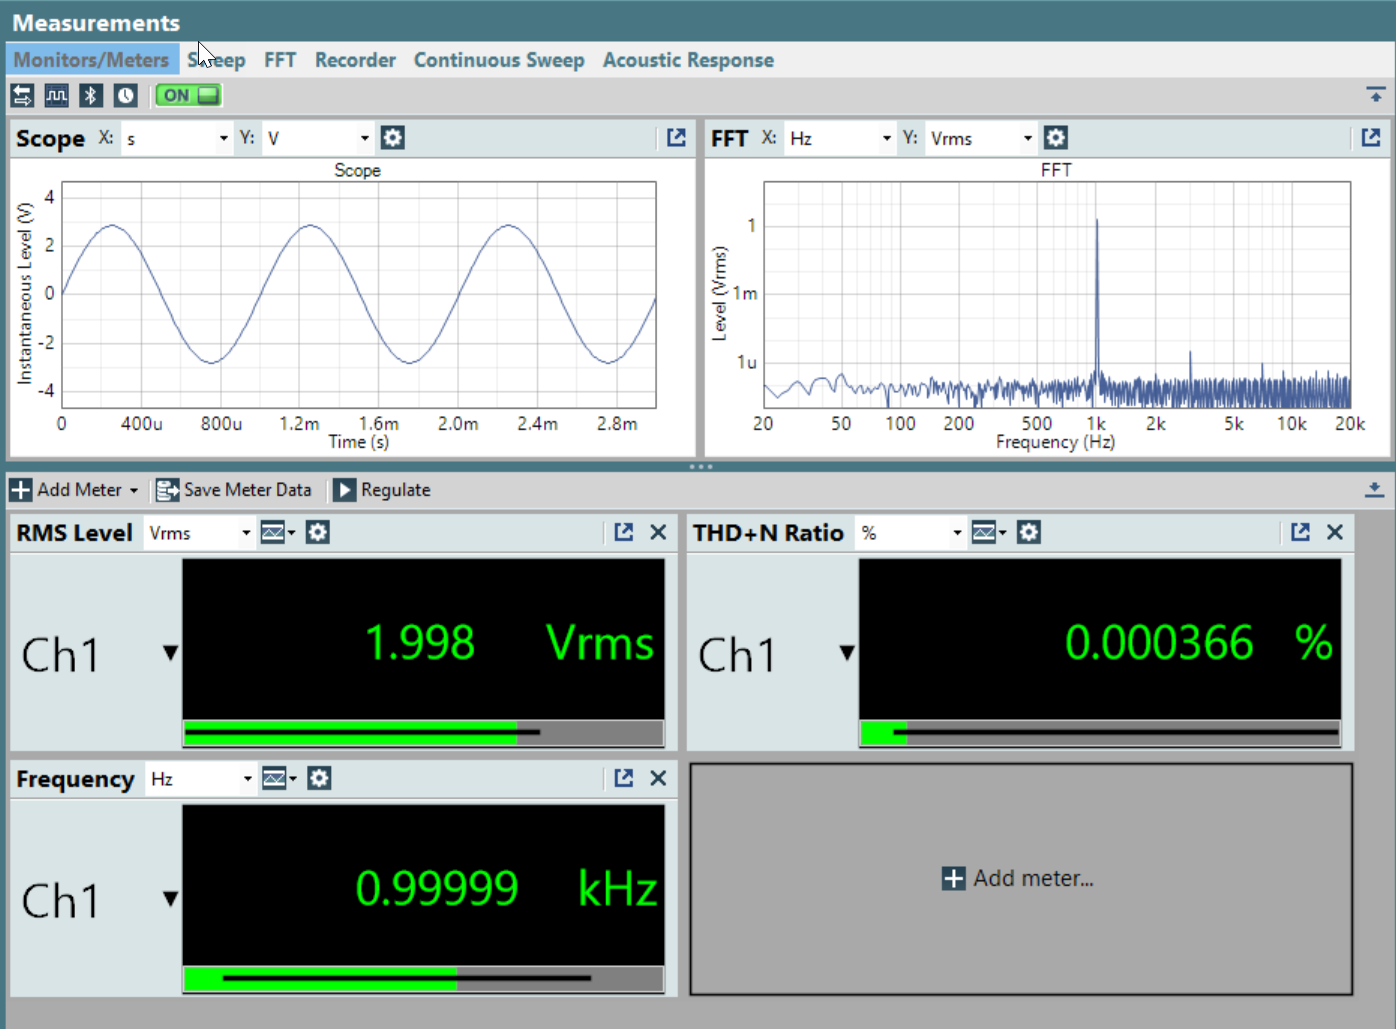The image size is (1396, 1029).
Task: Switch to the FFT tab
Action: (280, 60)
